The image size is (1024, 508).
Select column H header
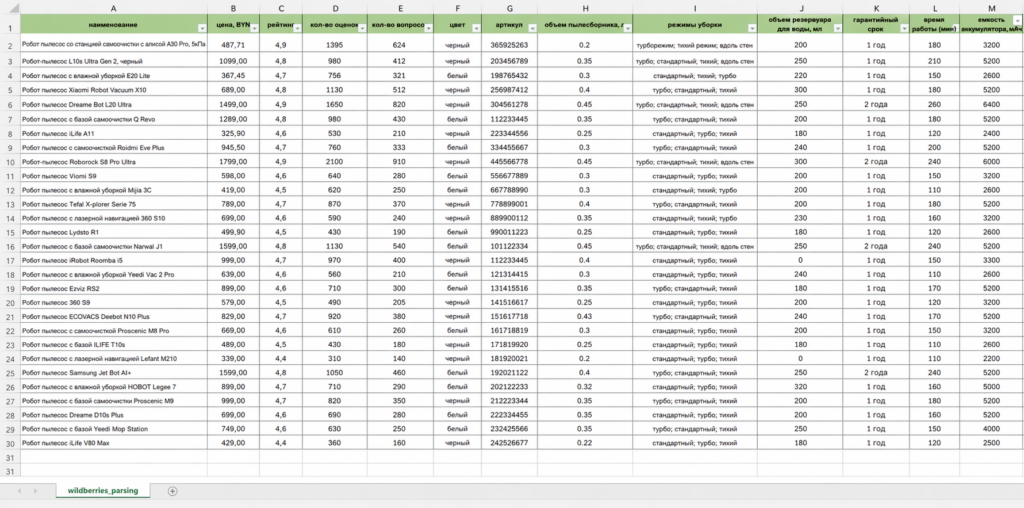coord(585,8)
